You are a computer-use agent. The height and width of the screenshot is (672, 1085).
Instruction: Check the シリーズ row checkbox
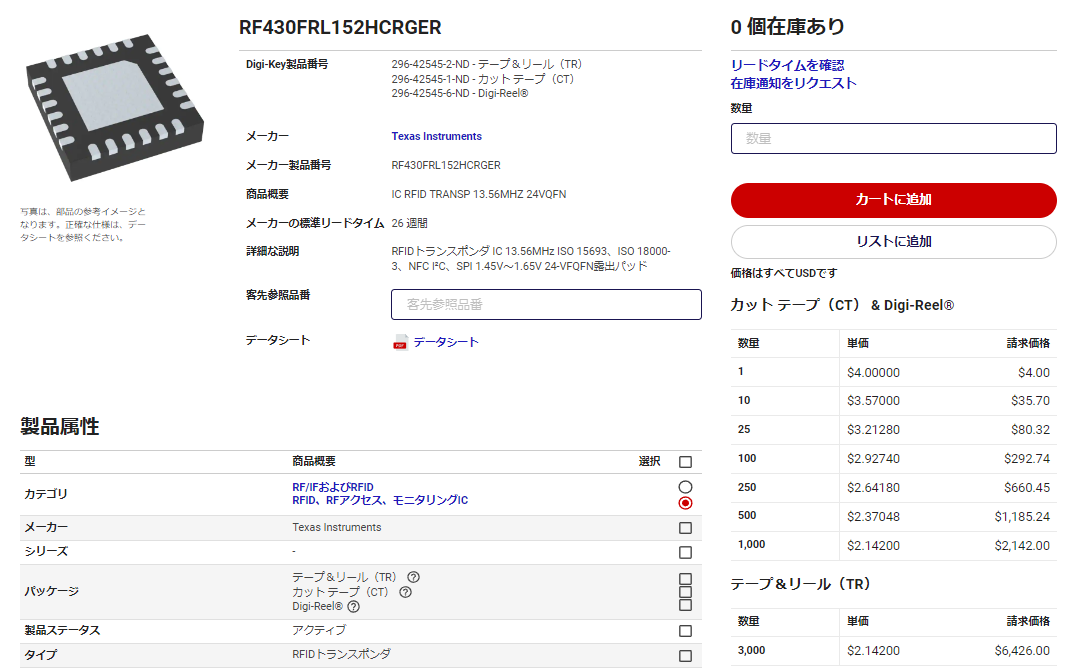click(x=685, y=552)
